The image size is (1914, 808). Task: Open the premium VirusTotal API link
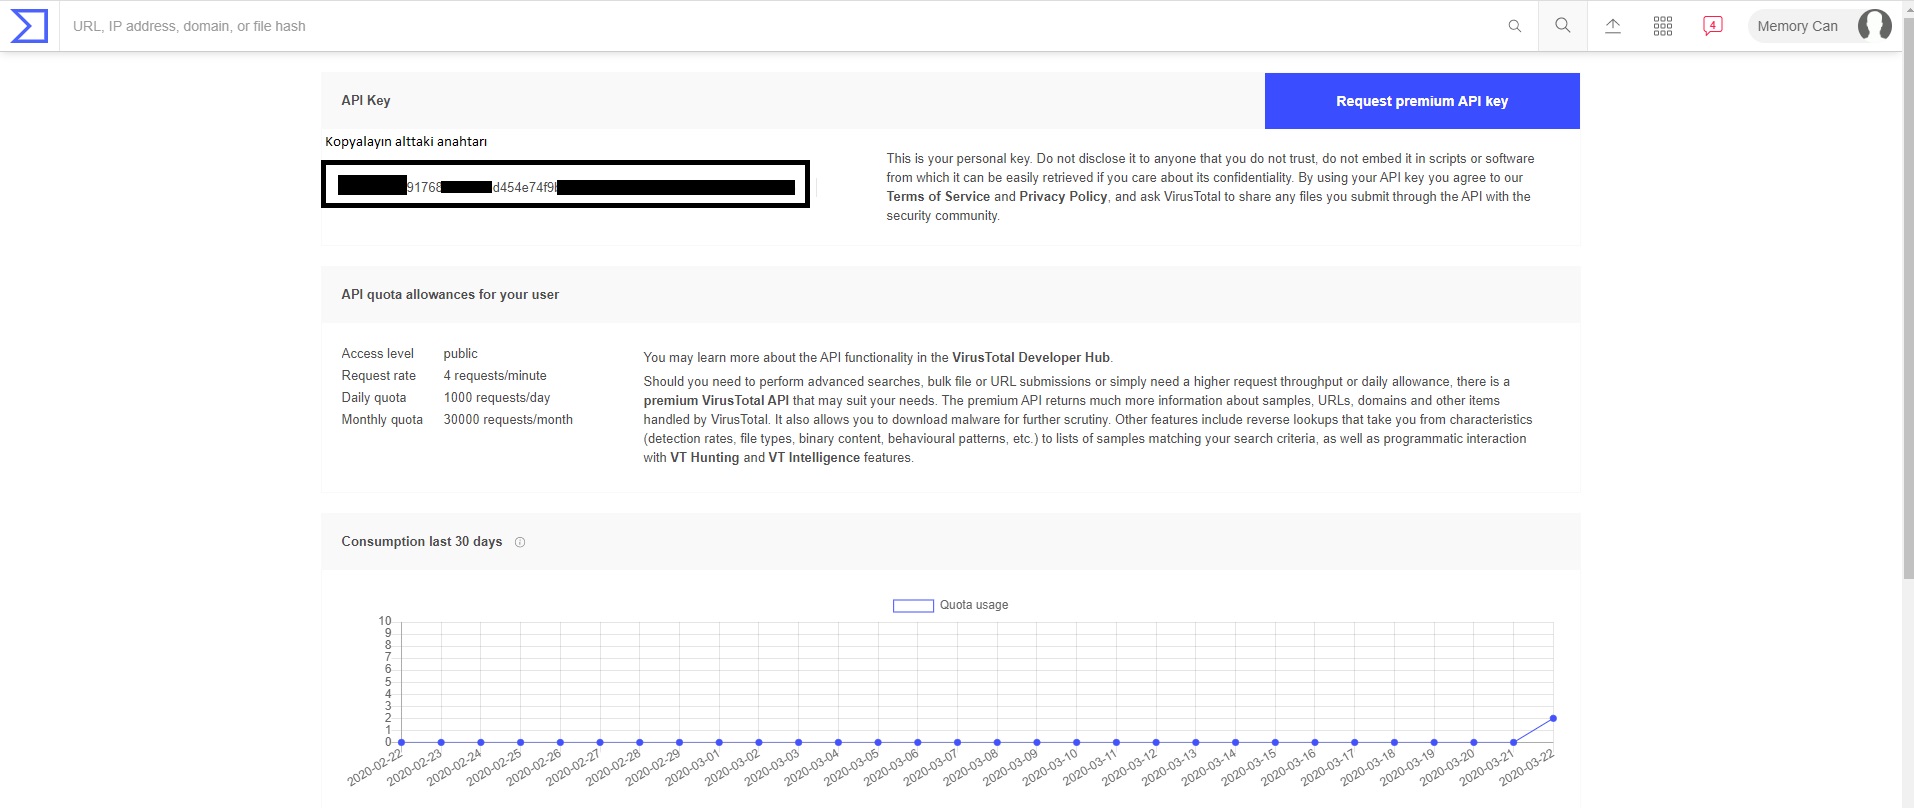[716, 400]
